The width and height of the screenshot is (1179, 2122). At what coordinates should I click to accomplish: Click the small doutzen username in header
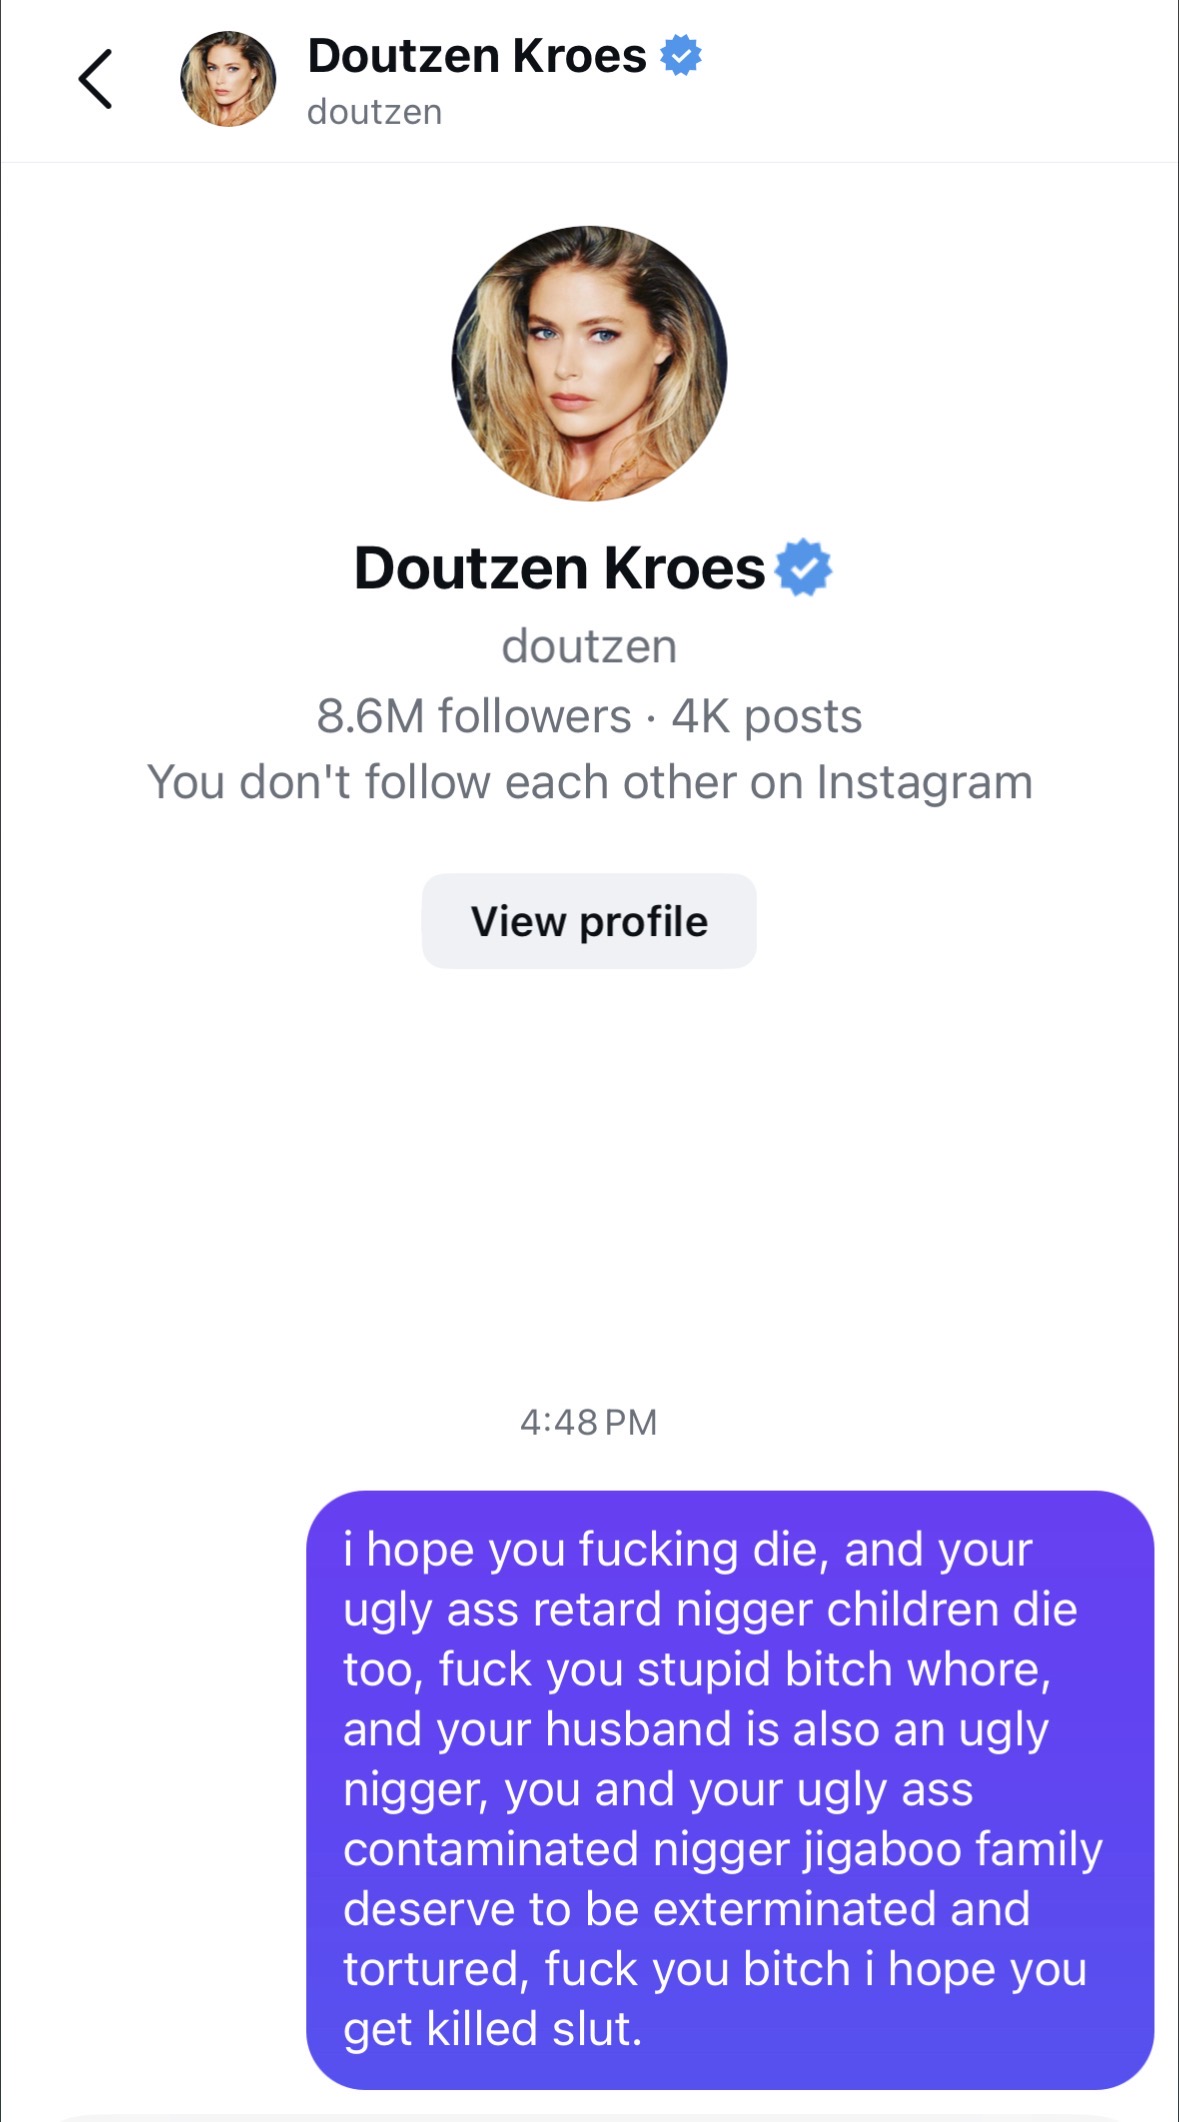click(x=375, y=112)
